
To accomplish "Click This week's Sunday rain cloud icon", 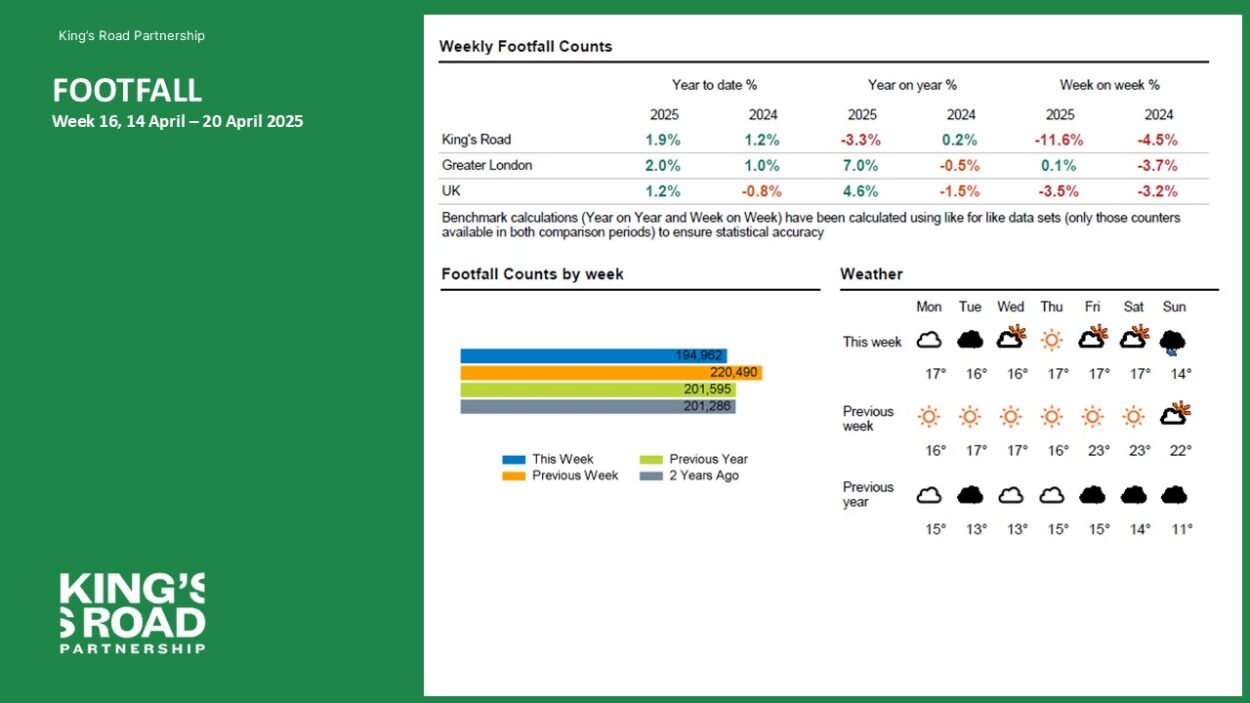I will [1173, 343].
